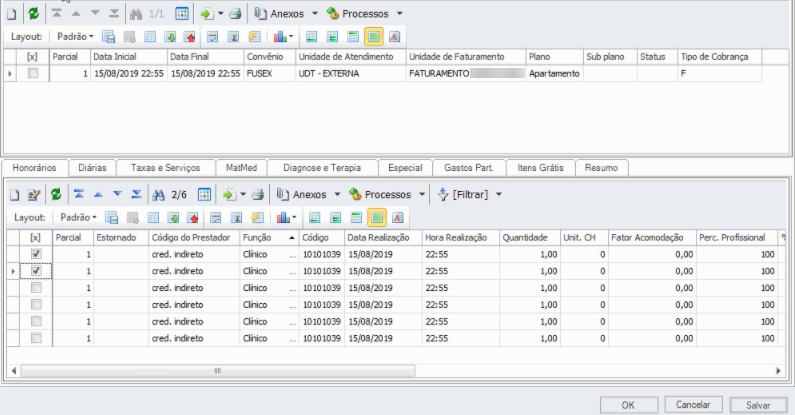Switch to the Diárias tab

coord(92,168)
